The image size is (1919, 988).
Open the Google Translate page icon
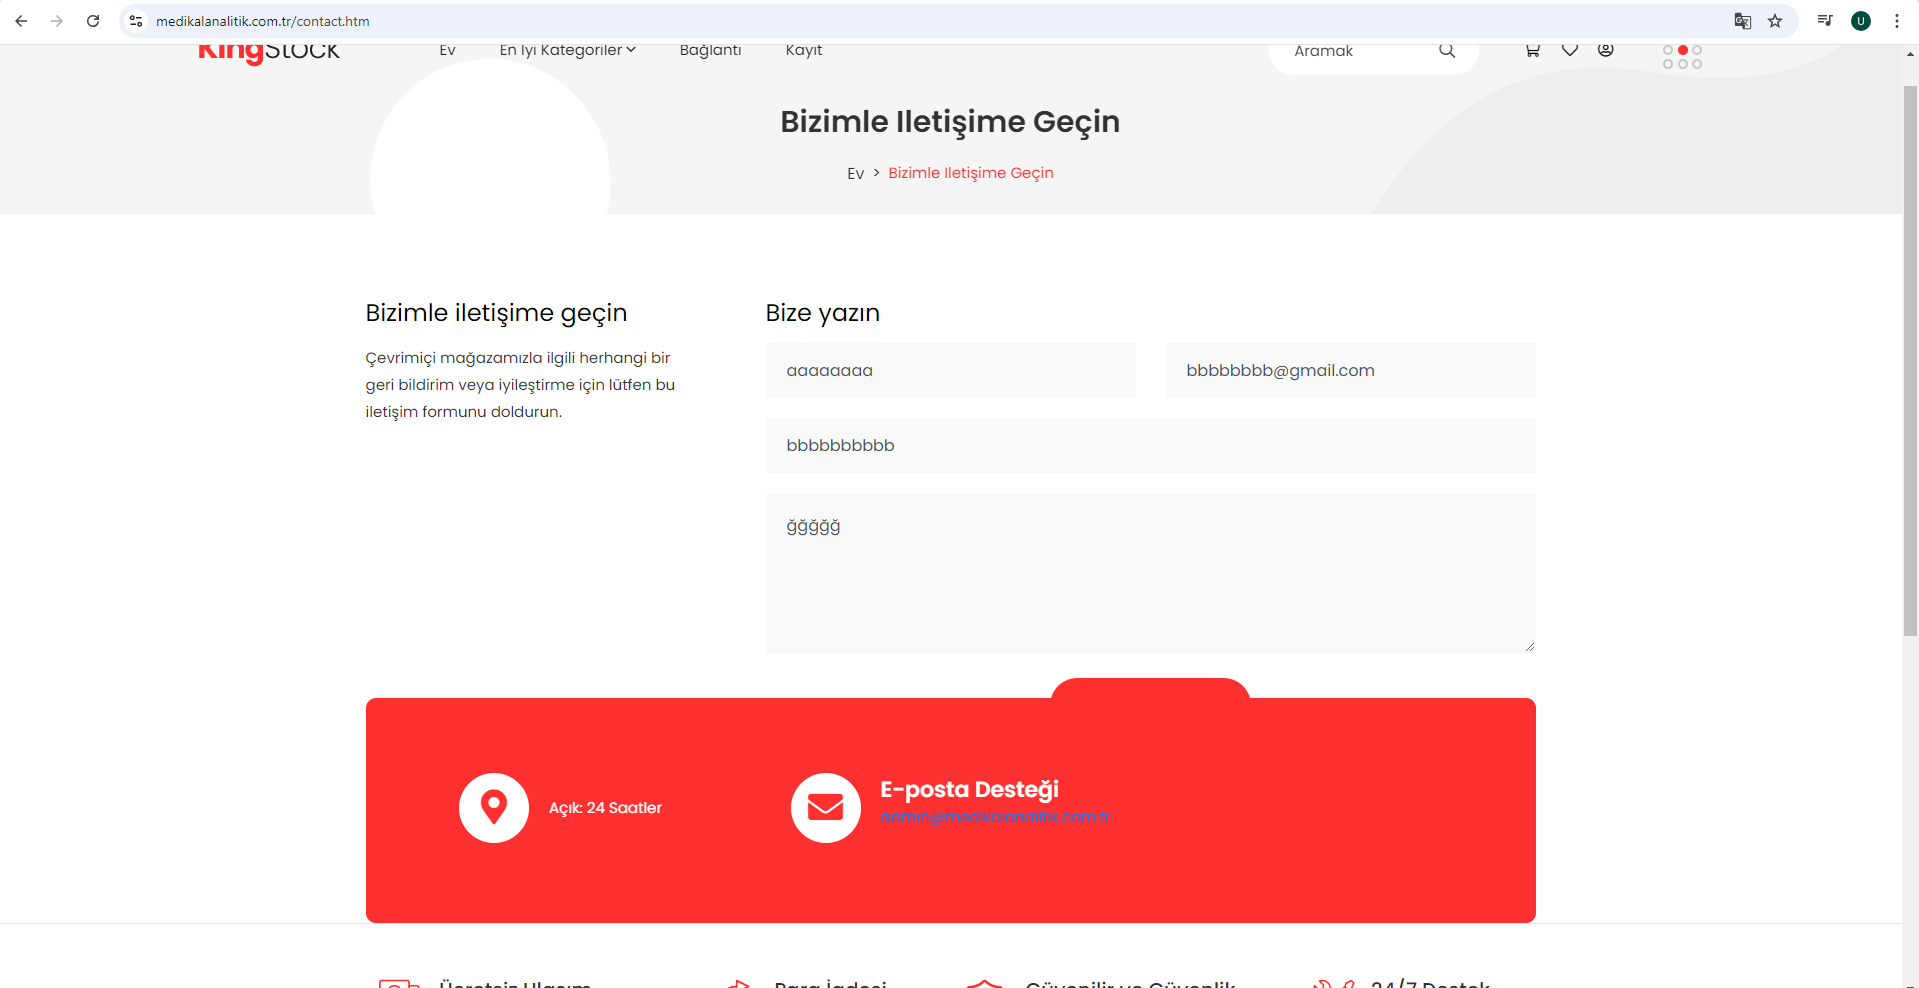1742,21
